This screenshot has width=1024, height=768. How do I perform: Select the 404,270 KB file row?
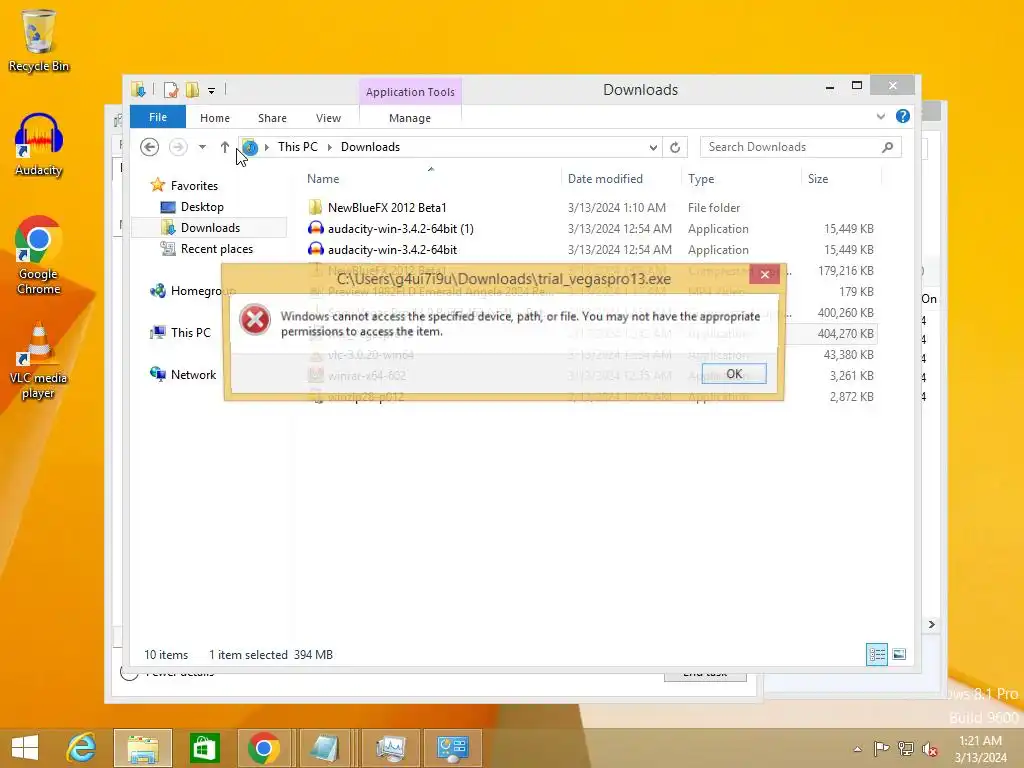845,334
